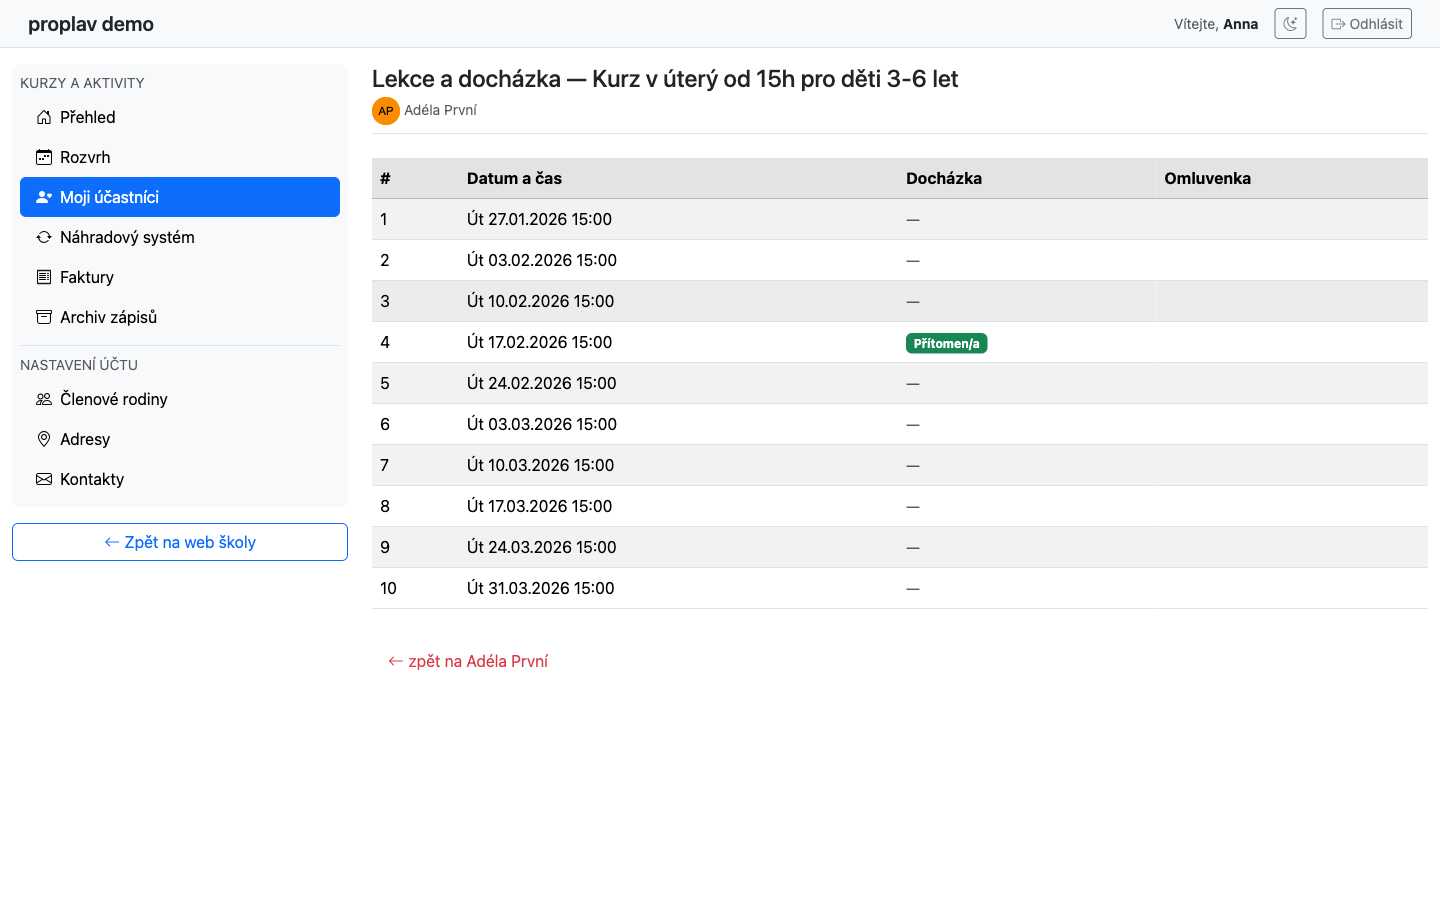Toggle dark mode with moon icon

(x=1290, y=24)
